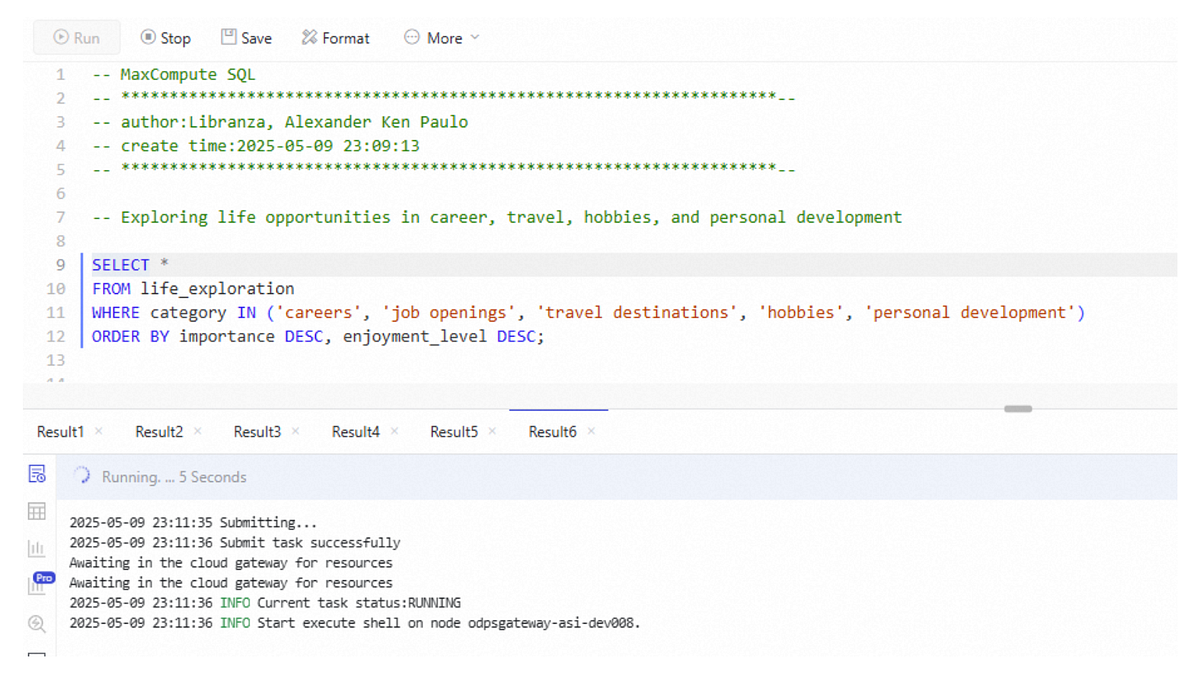This screenshot has height=690, width=1200.
Task: Save the SQL script
Action: [246, 38]
